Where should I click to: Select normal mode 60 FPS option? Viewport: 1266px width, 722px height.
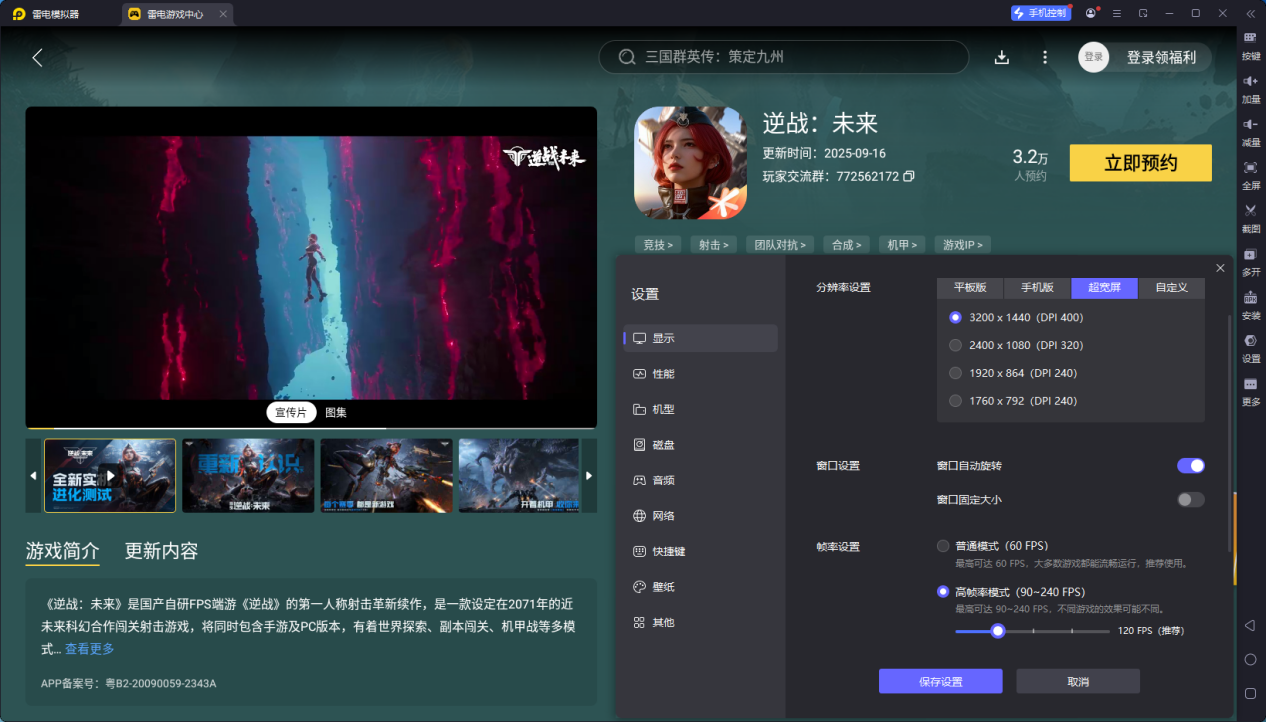tap(943, 546)
